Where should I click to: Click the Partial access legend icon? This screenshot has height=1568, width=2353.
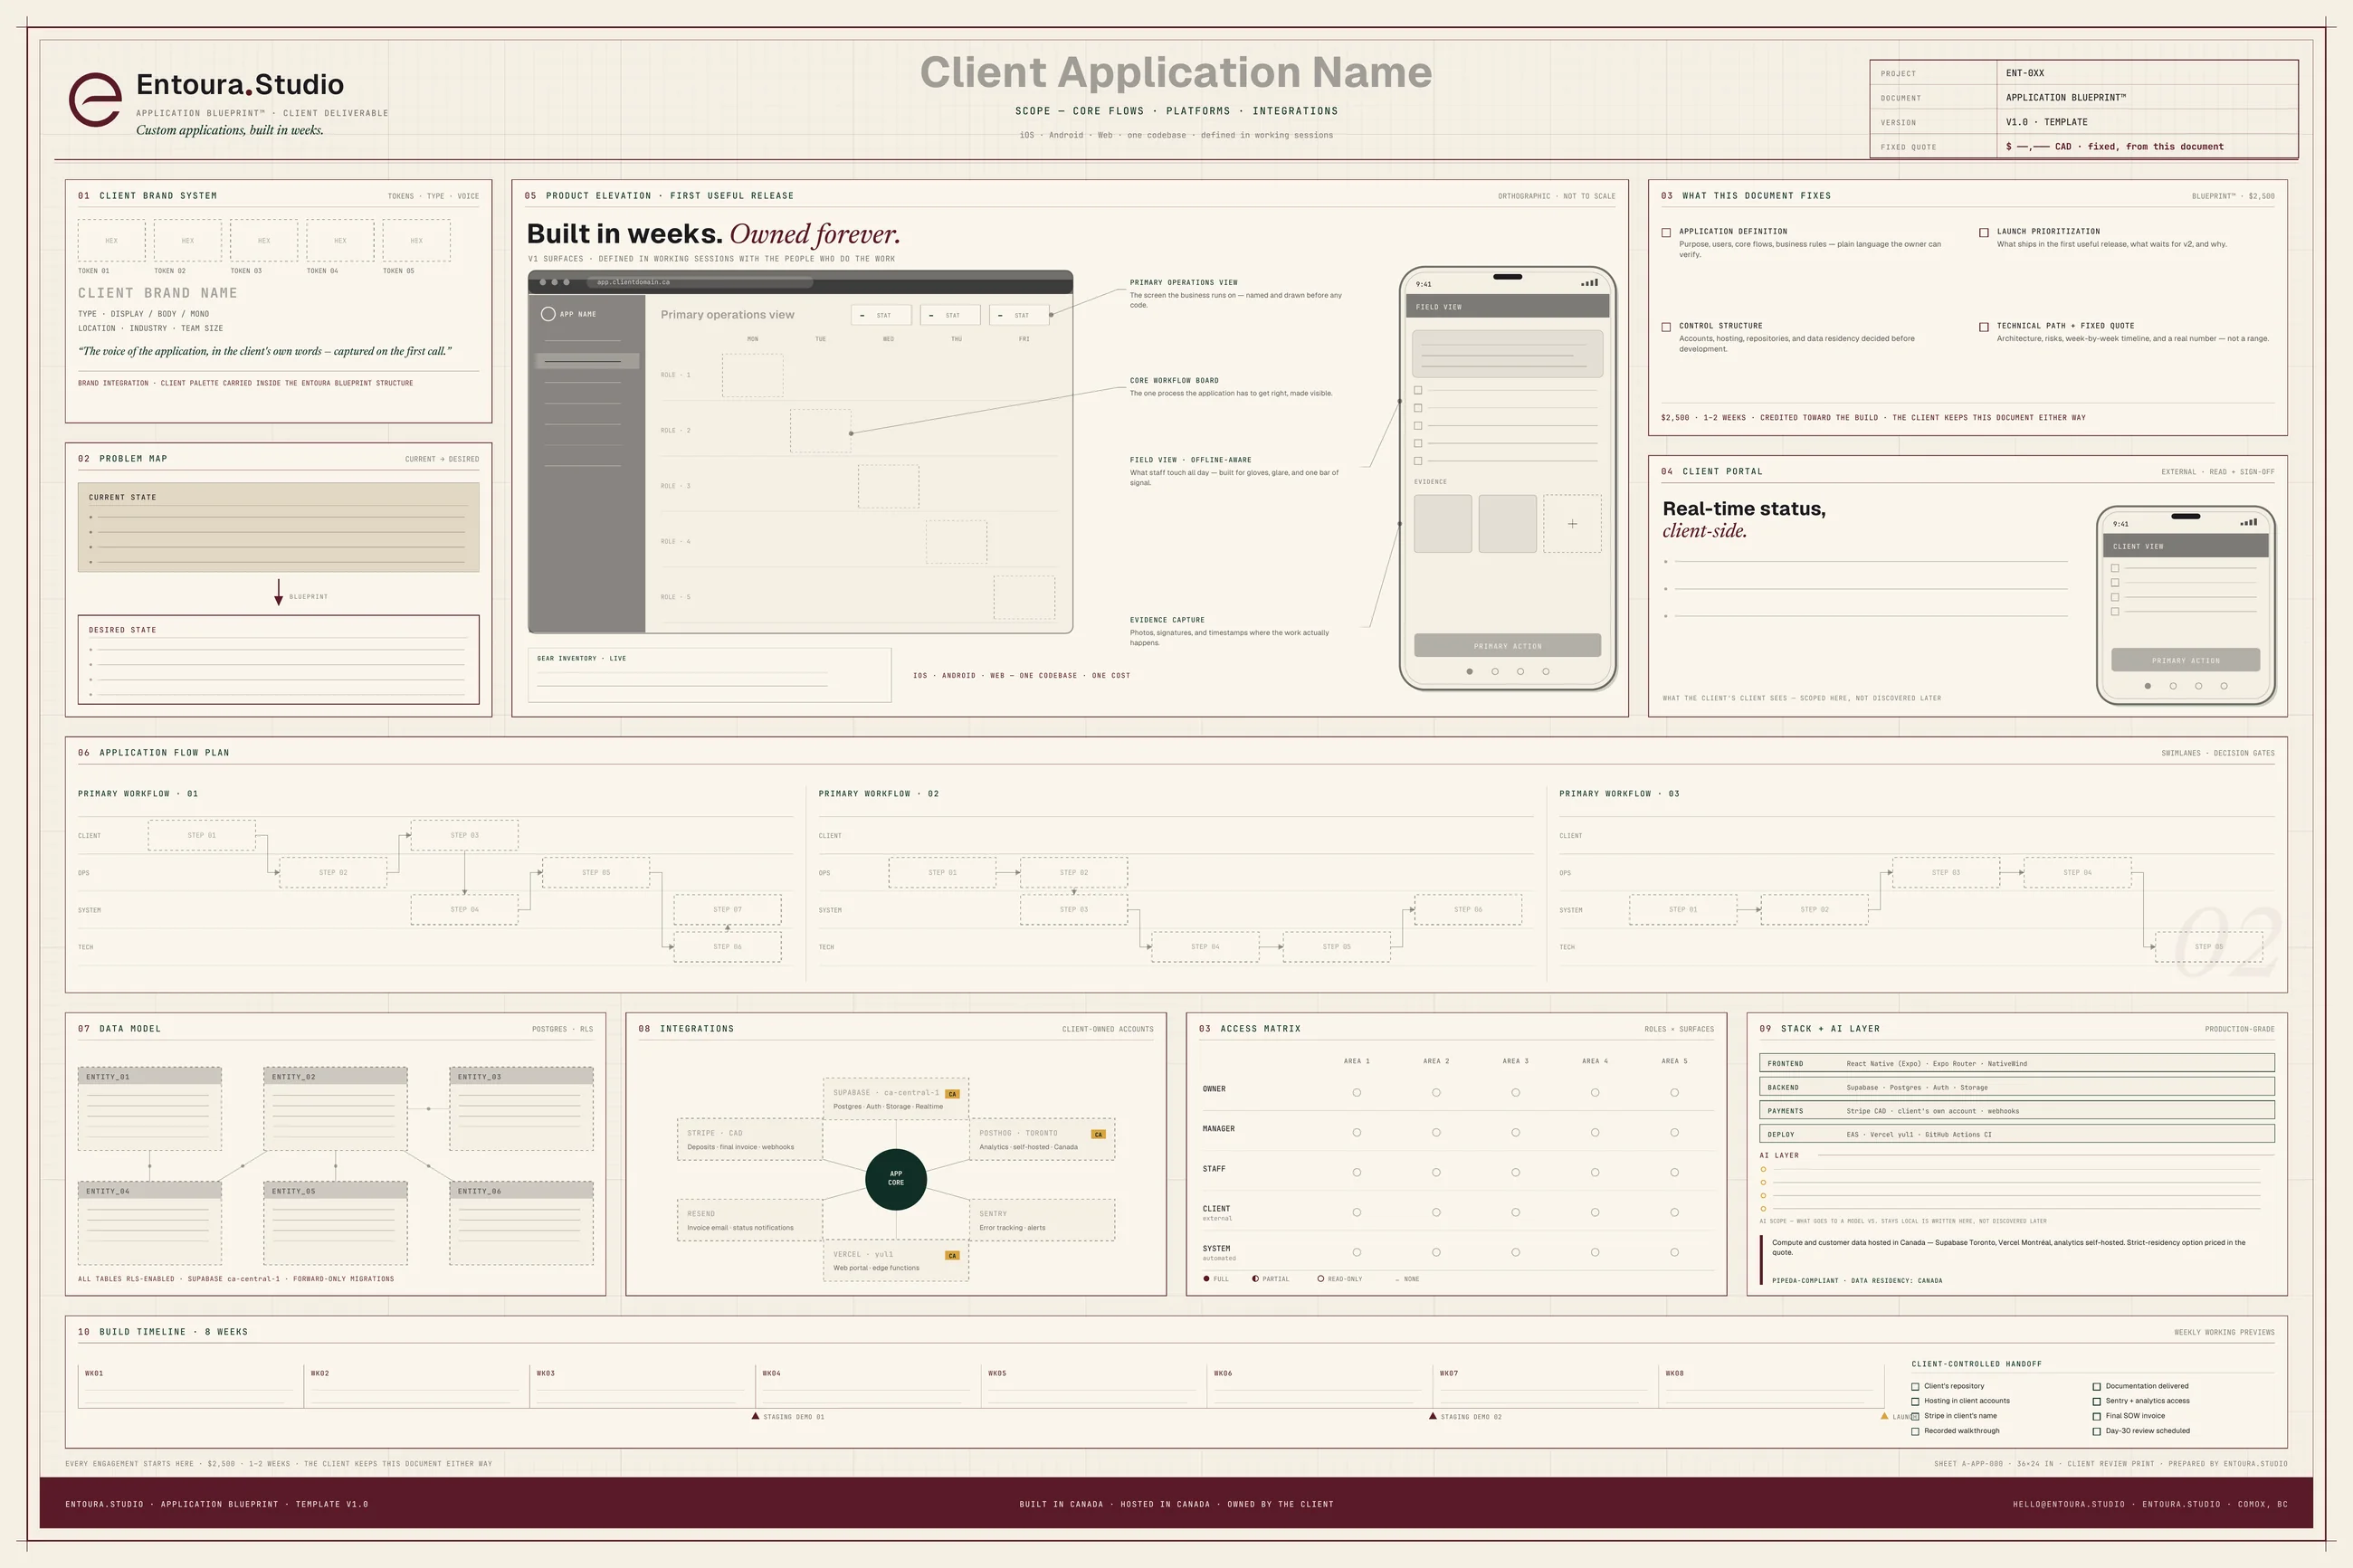point(1255,1279)
